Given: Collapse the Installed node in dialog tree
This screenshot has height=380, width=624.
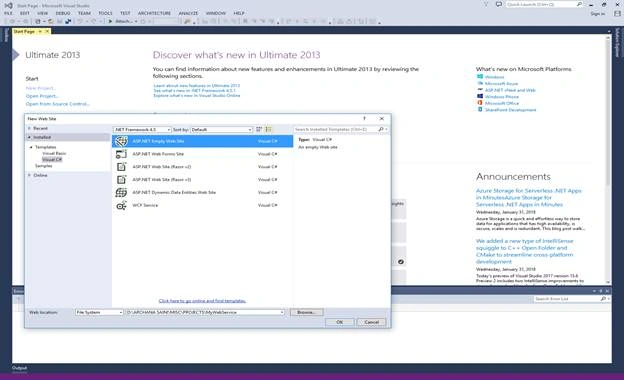Looking at the screenshot, I should tap(29, 137).
